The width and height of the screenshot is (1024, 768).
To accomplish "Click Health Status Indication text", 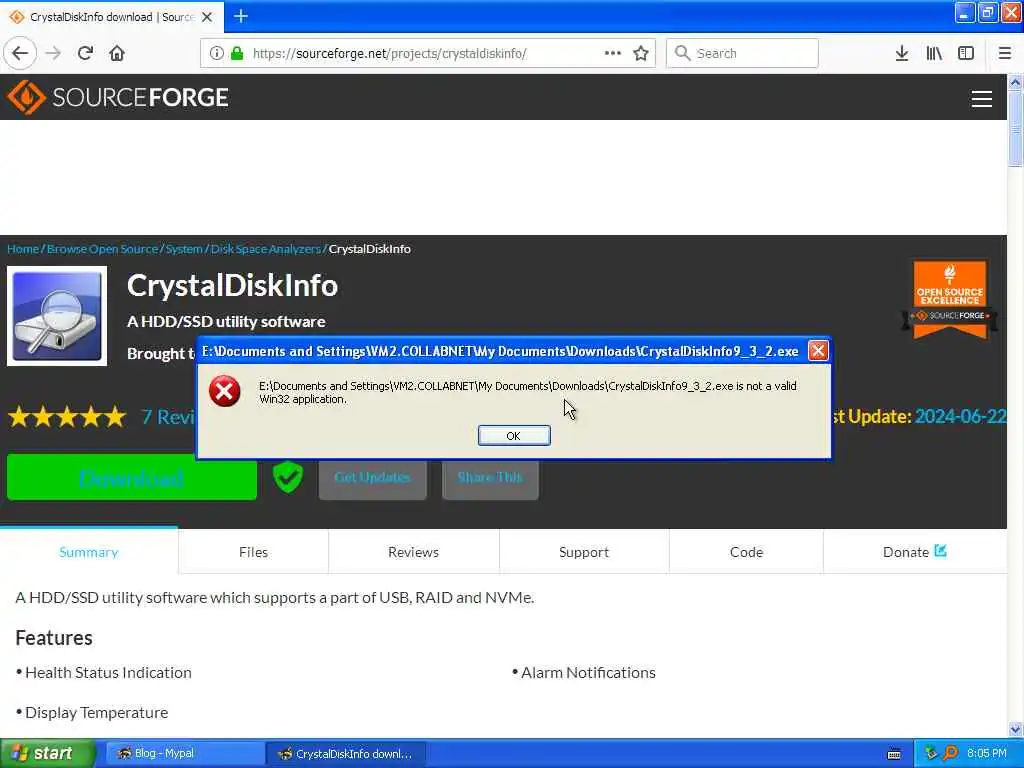I will (108, 673).
